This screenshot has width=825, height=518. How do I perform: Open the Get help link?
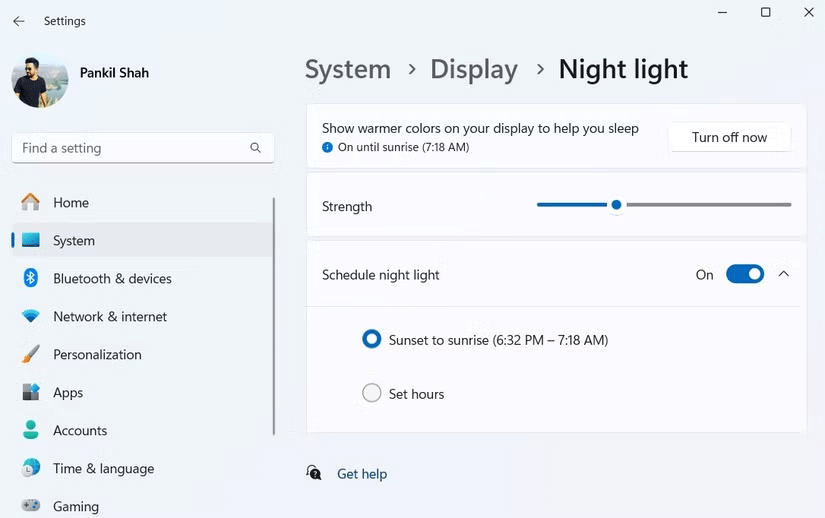pyautogui.click(x=362, y=474)
